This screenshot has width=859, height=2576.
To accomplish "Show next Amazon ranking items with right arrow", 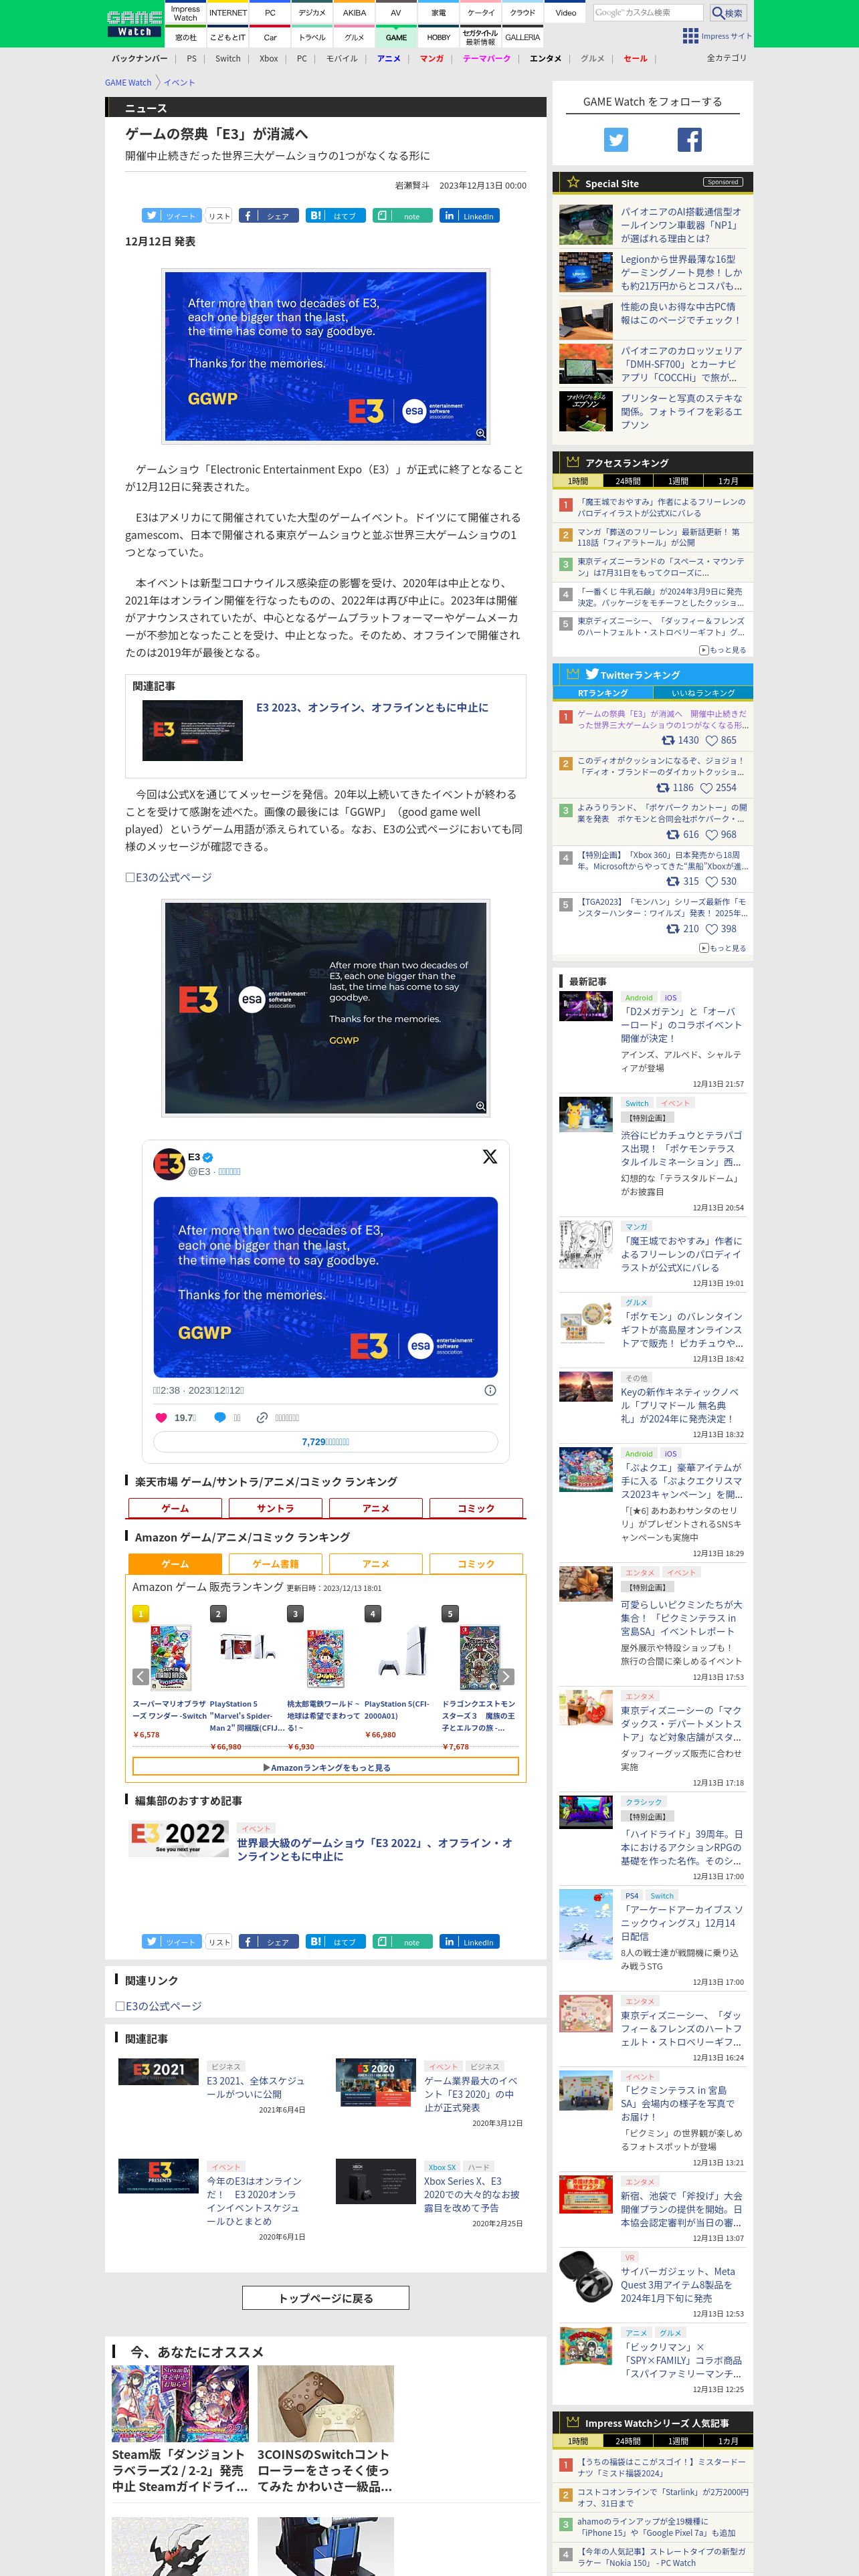I will click(x=507, y=1677).
